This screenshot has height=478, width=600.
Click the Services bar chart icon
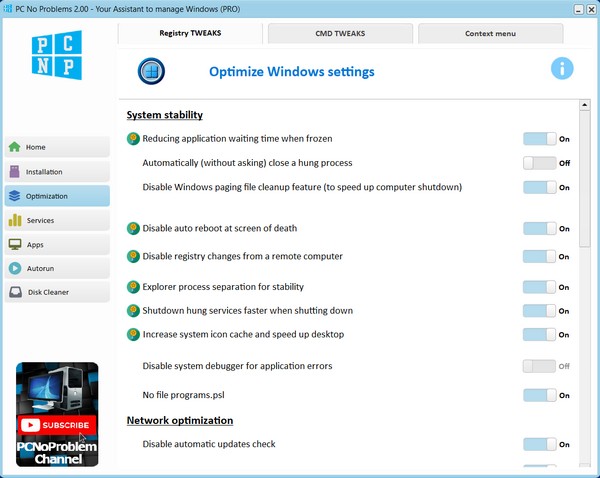pos(15,220)
